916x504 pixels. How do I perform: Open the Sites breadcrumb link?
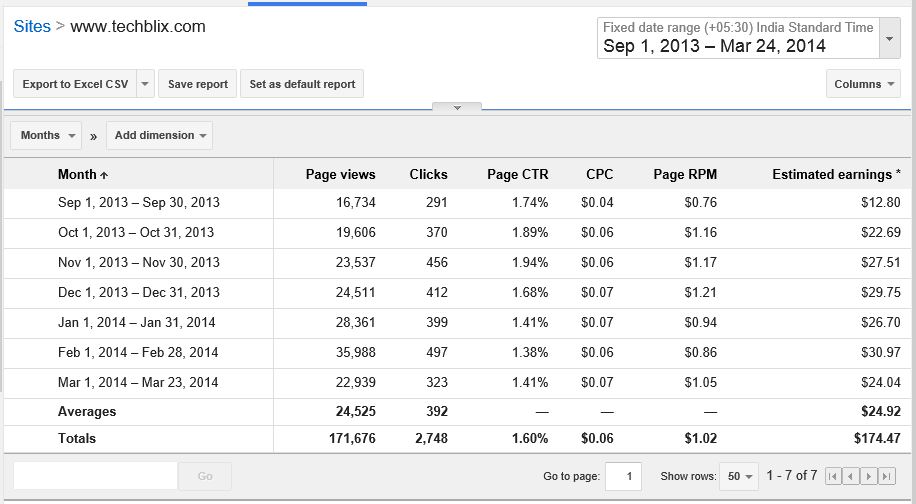tap(32, 27)
